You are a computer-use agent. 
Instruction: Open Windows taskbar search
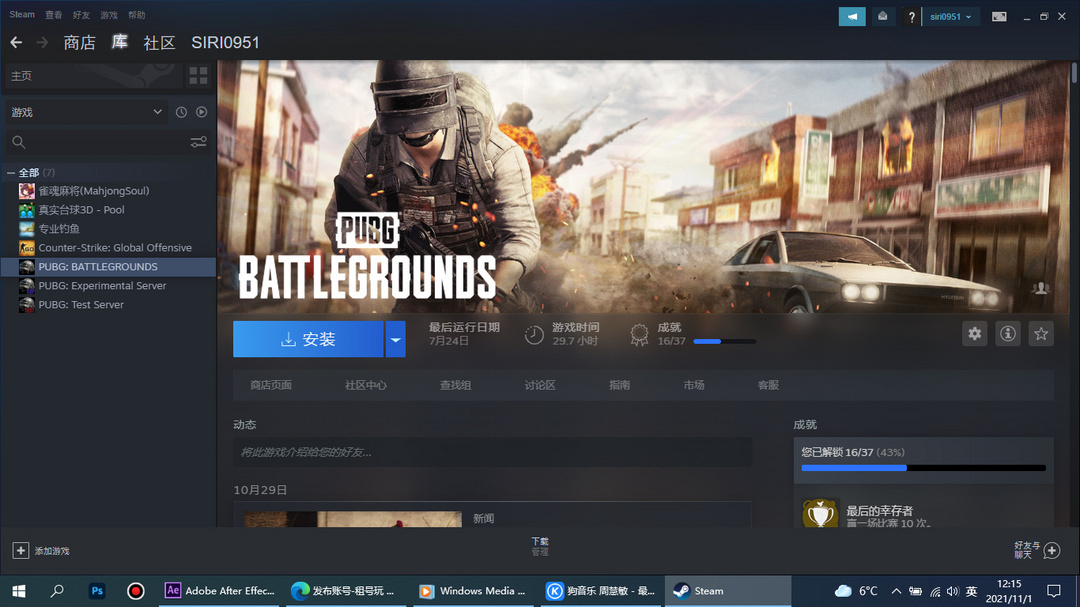[x=57, y=591]
